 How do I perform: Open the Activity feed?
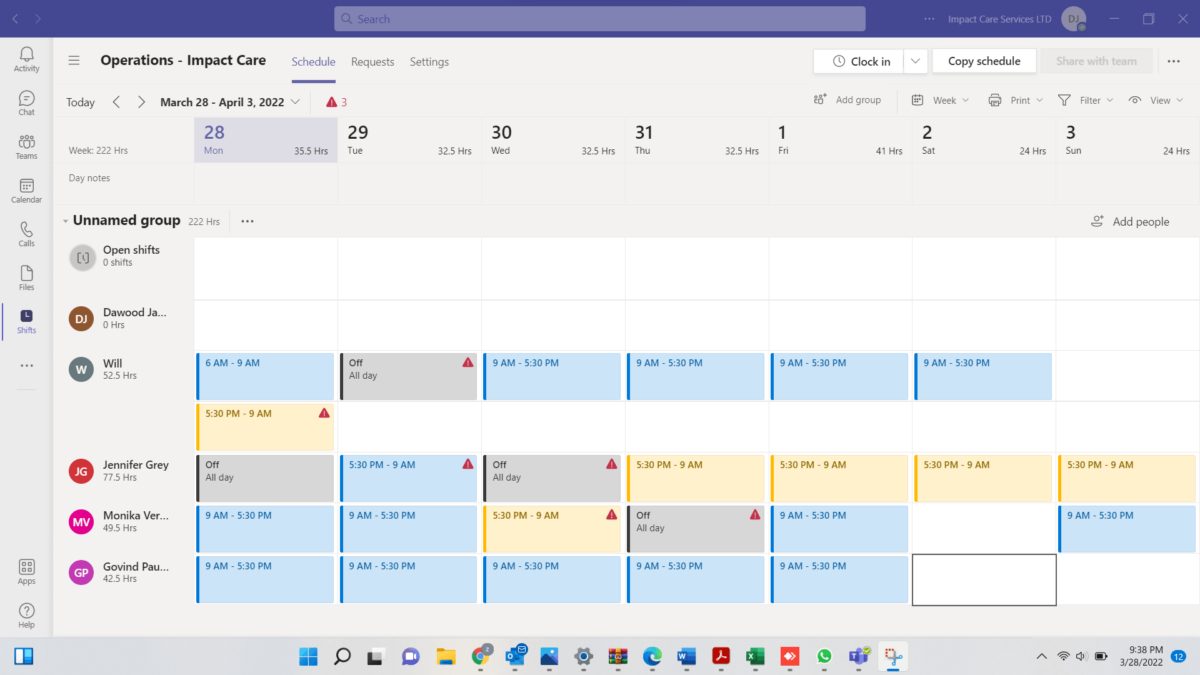point(25,57)
